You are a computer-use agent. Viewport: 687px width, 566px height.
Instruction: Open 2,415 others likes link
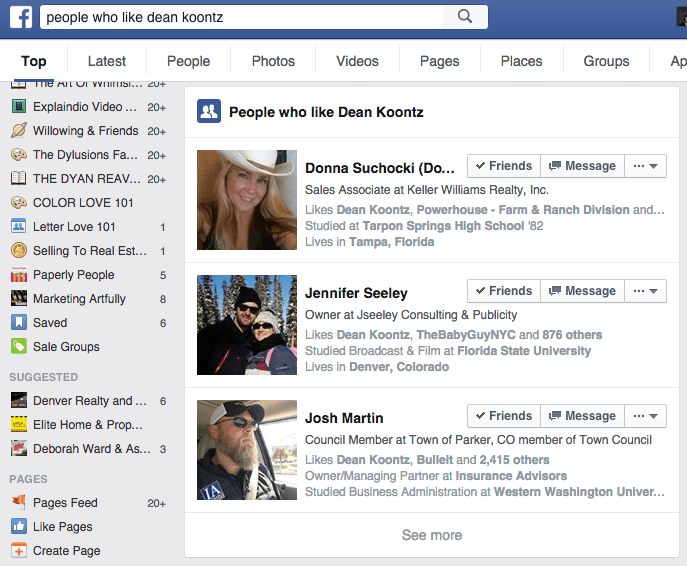pos(514,460)
